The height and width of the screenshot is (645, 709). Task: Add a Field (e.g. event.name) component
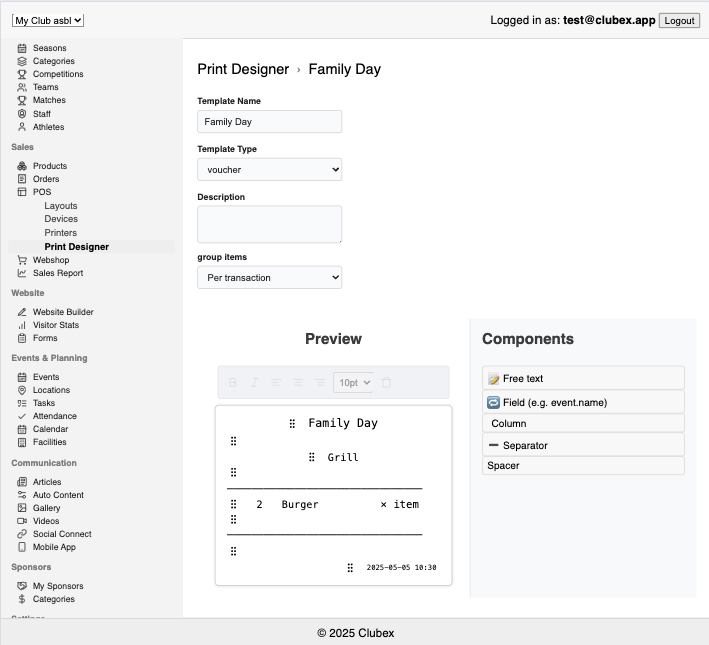click(x=583, y=402)
